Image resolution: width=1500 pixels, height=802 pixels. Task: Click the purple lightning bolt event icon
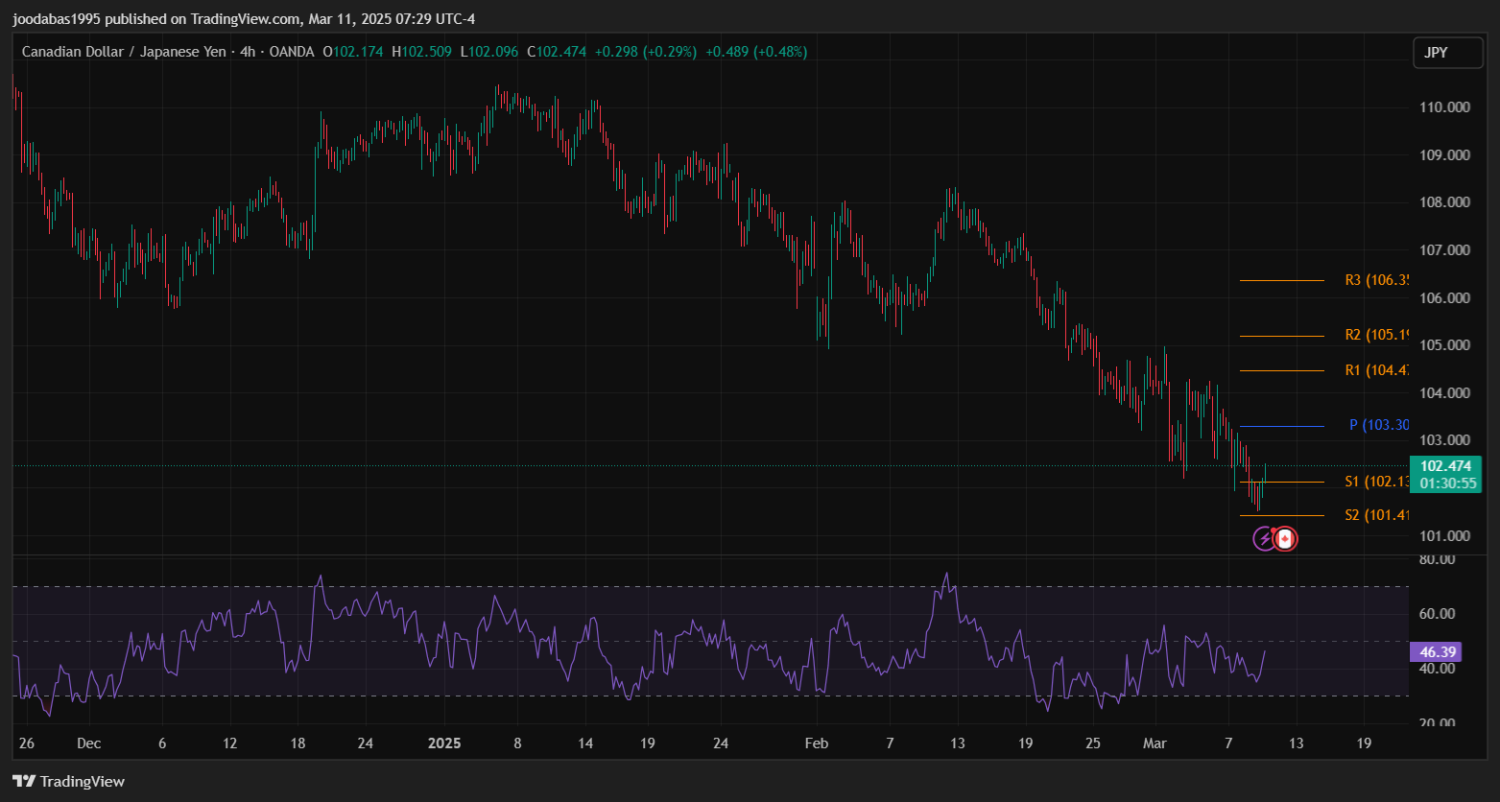pos(1264,540)
